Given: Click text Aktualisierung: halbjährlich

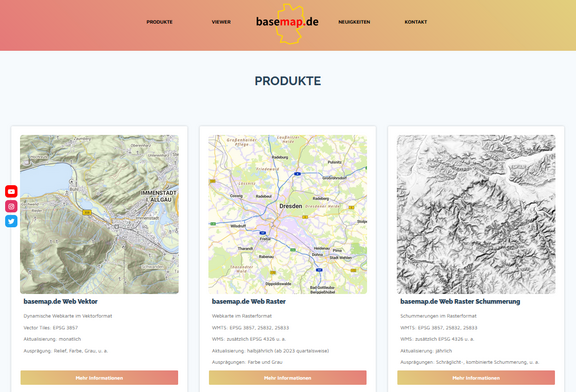Looking at the screenshot, I should tap(270, 351).
